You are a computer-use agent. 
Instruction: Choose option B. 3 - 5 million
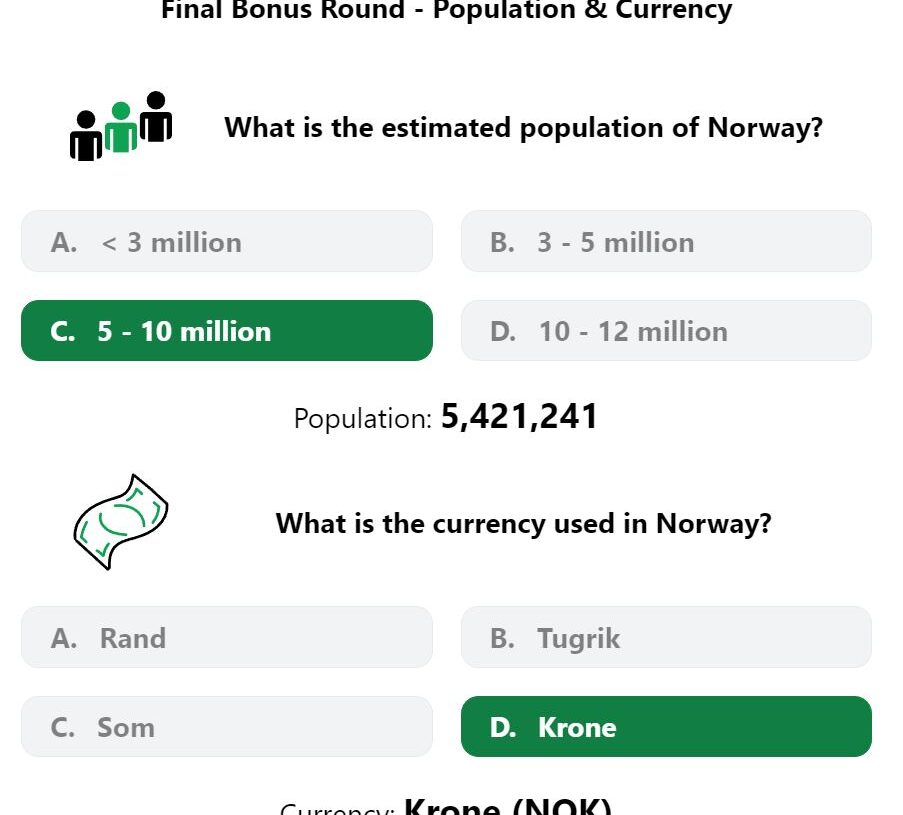click(666, 241)
